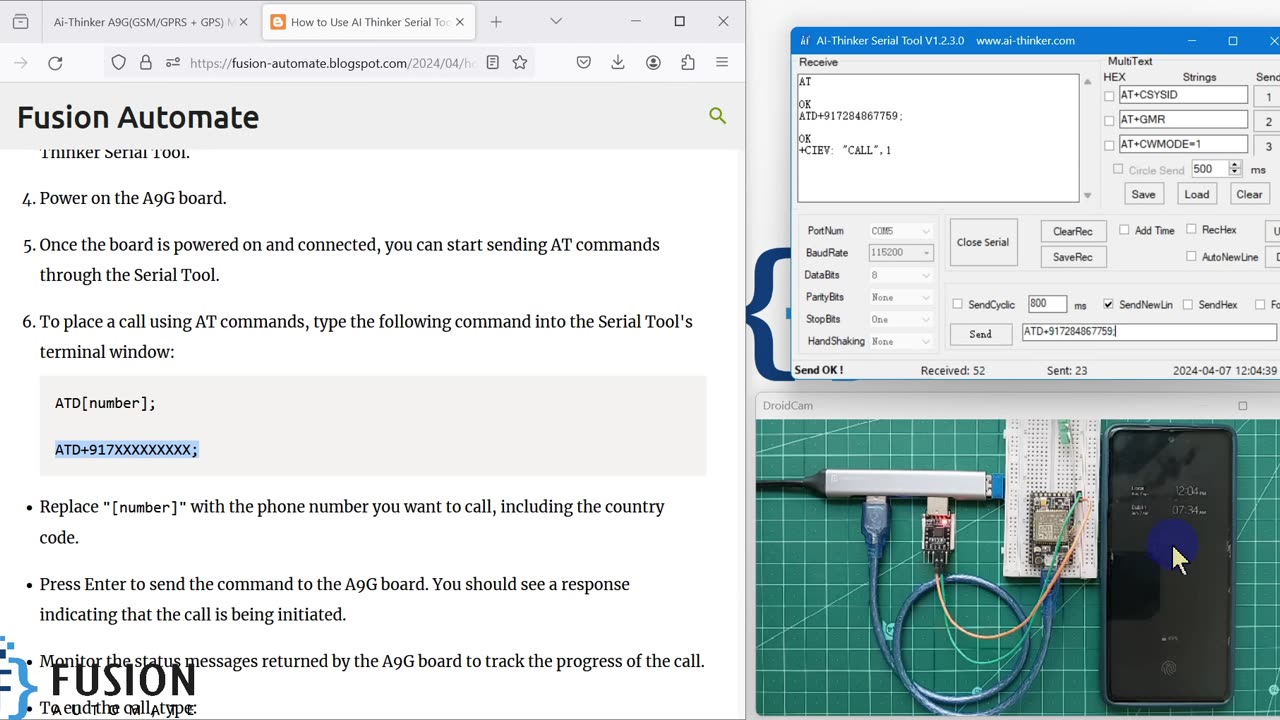Click the Ai-Thinker Serial Tool title icon
The image size is (1280, 720).
[805, 41]
